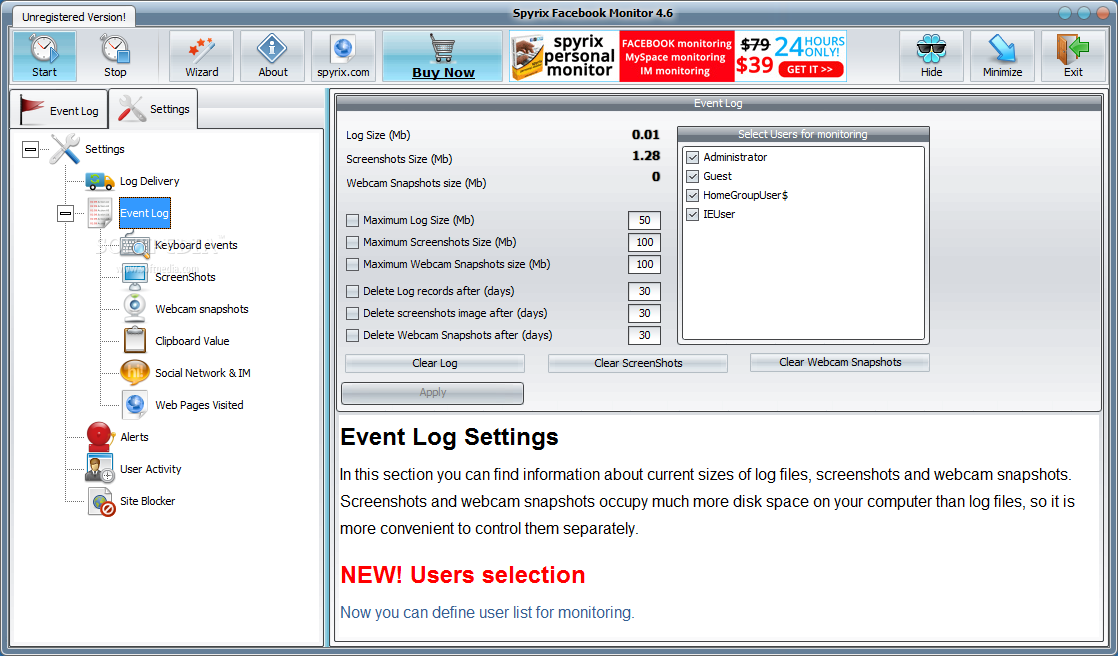Viewport: 1118px width, 656px height.
Task: Click 'Now you can define user list' text
Action: click(x=487, y=613)
